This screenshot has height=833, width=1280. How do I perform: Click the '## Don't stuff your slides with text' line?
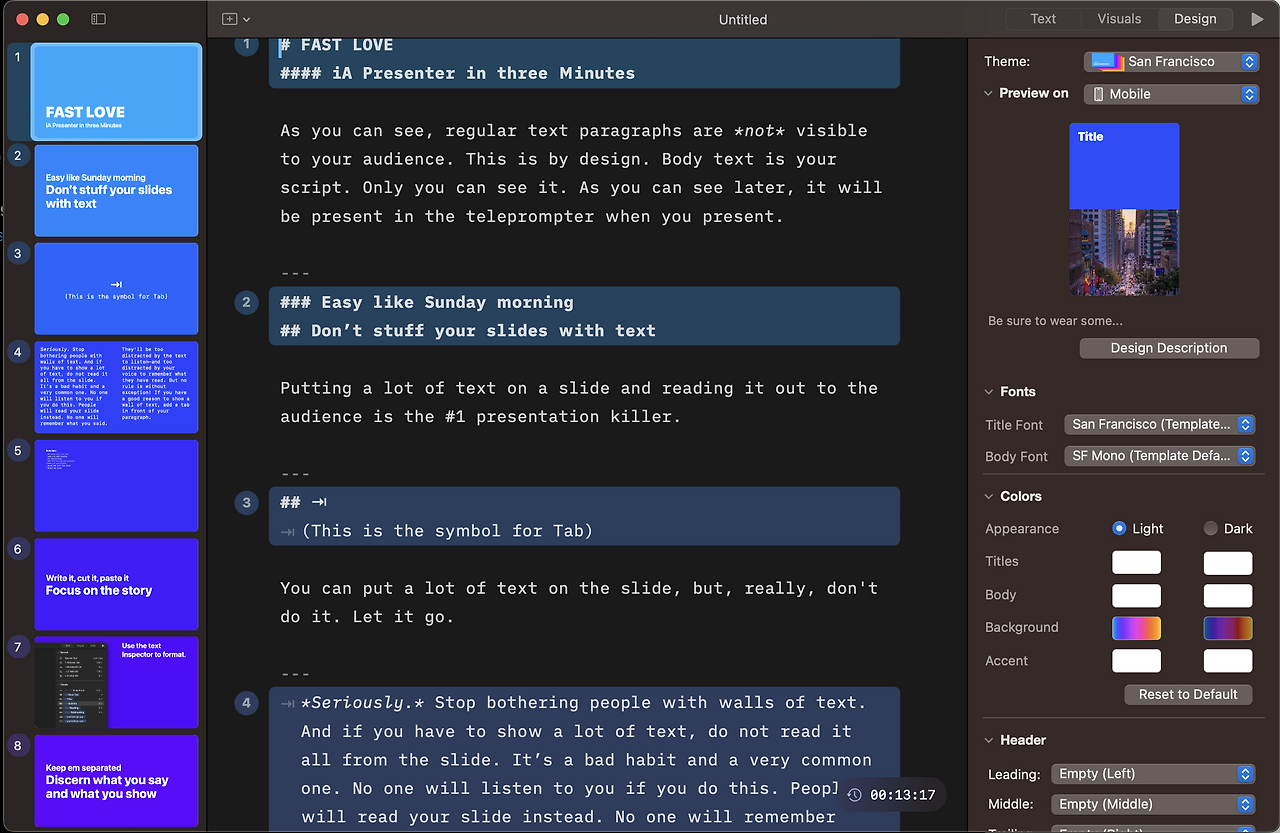click(468, 330)
